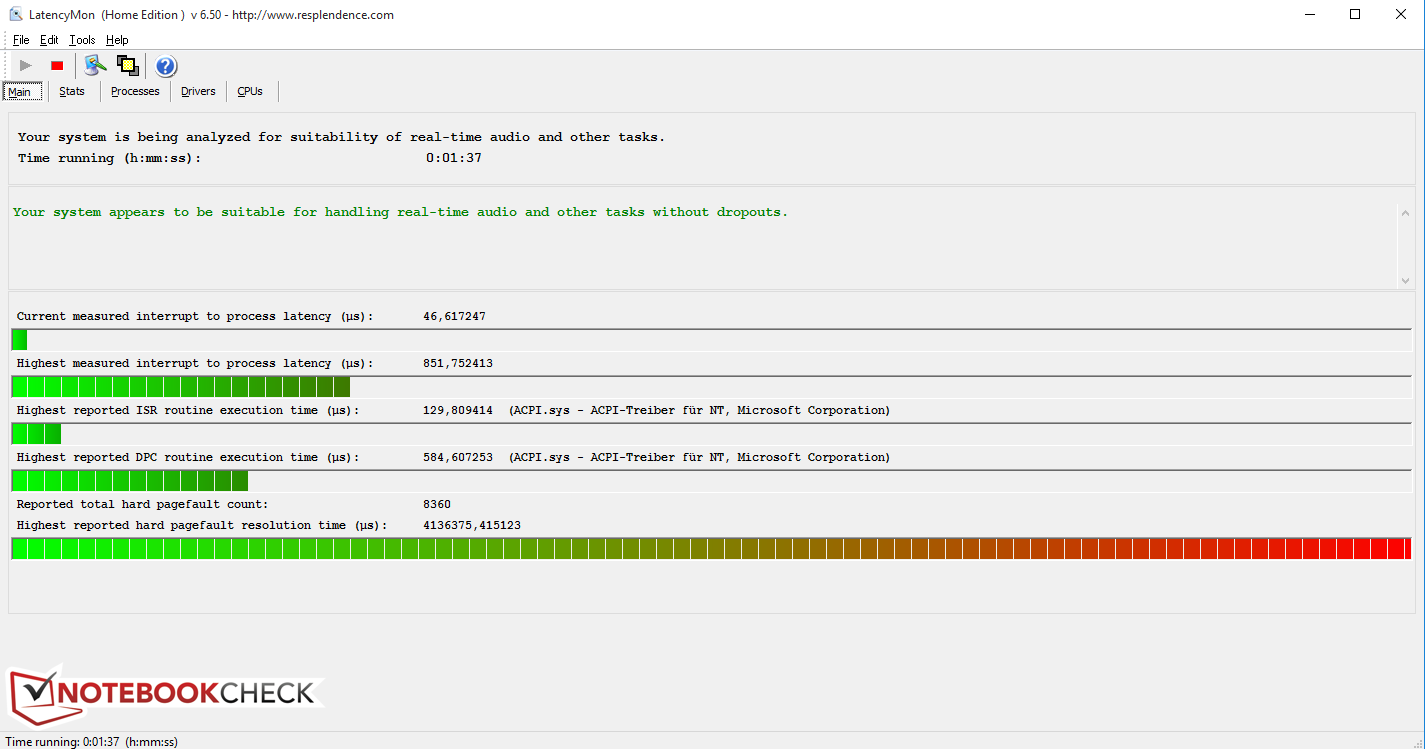Image resolution: width=1425 pixels, height=749 pixels.
Task: Click the overlapping windows toolbar icon
Action: [x=127, y=66]
